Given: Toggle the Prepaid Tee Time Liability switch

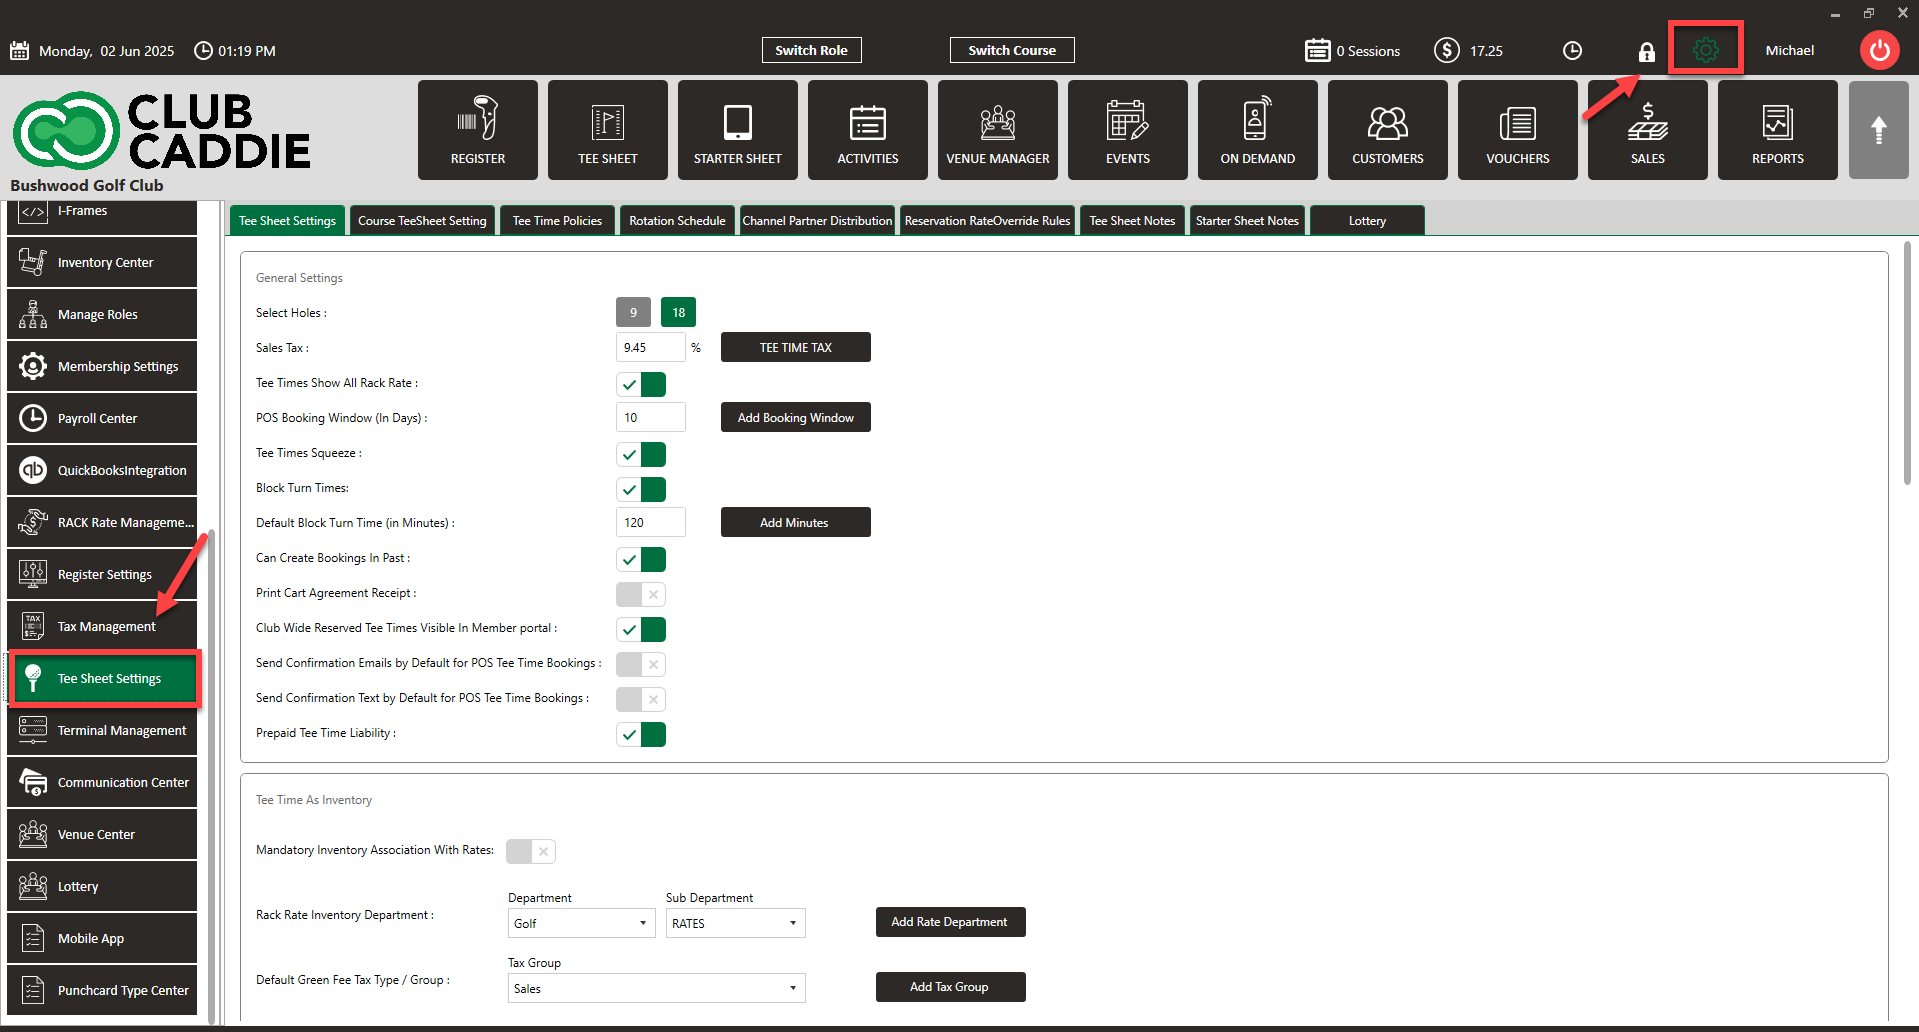Looking at the screenshot, I should 641,734.
